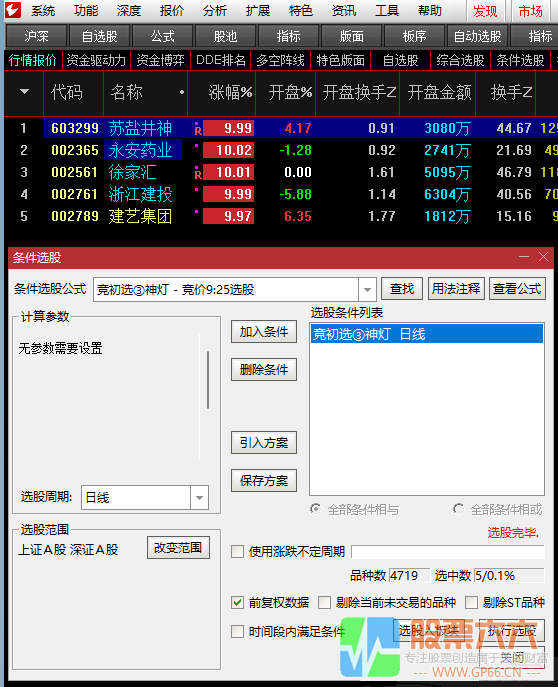Click the 自选股 toolbar button
The image size is (558, 687).
[x=99, y=36]
